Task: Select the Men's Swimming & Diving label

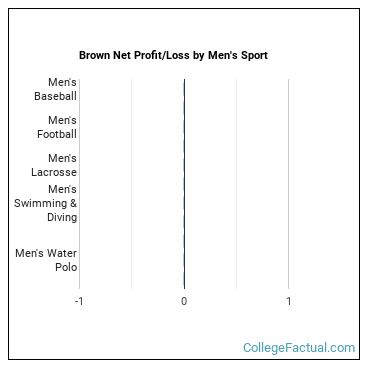Action: [x=46, y=203]
